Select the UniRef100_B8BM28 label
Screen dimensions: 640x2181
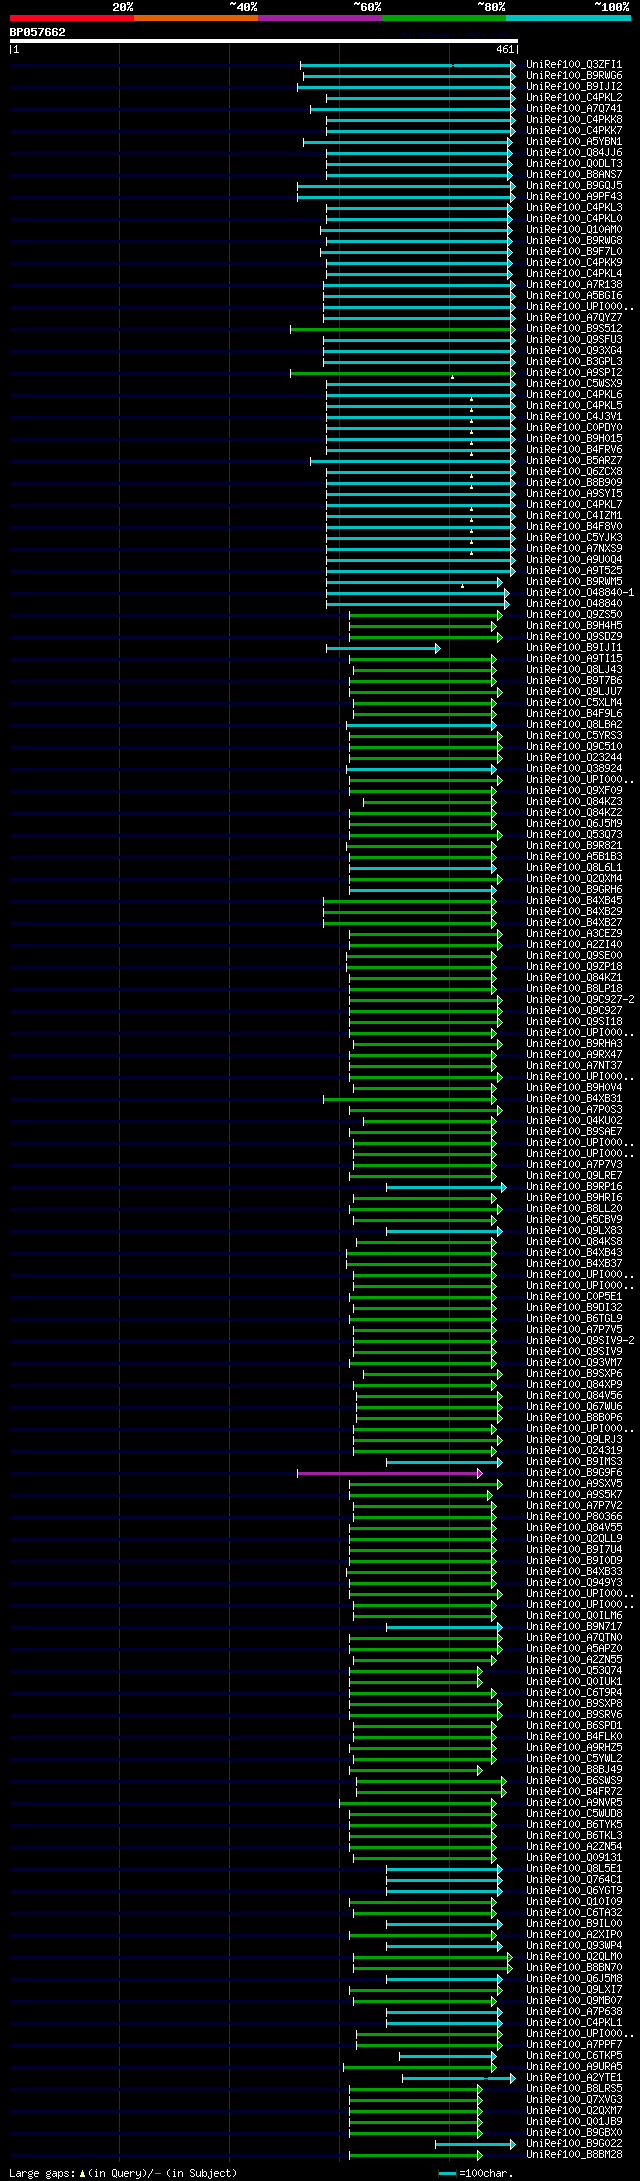coord(574,2155)
